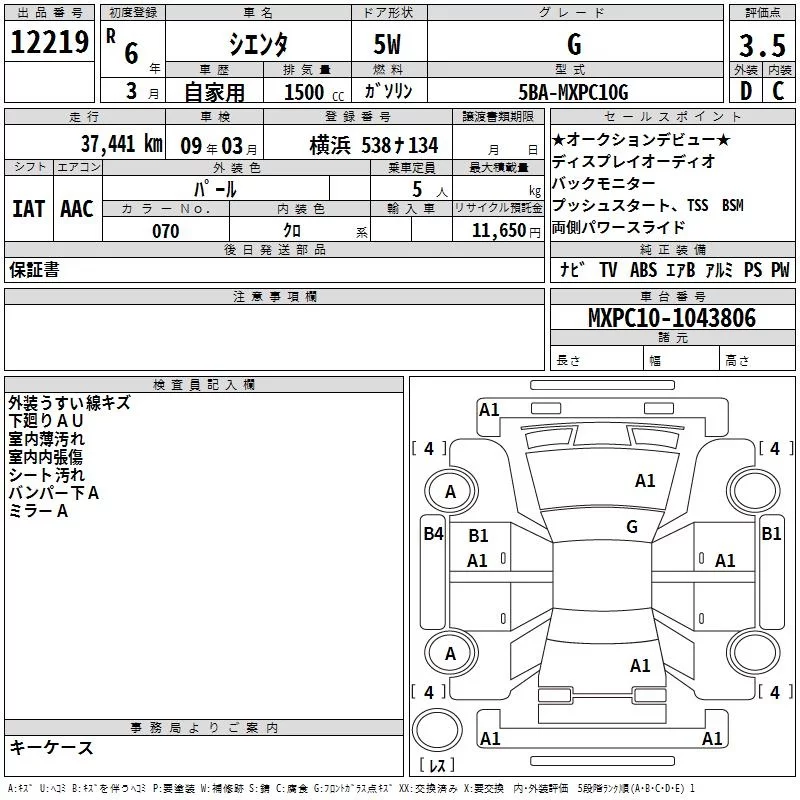
Task: Select the interior grade C
Action: [778, 91]
